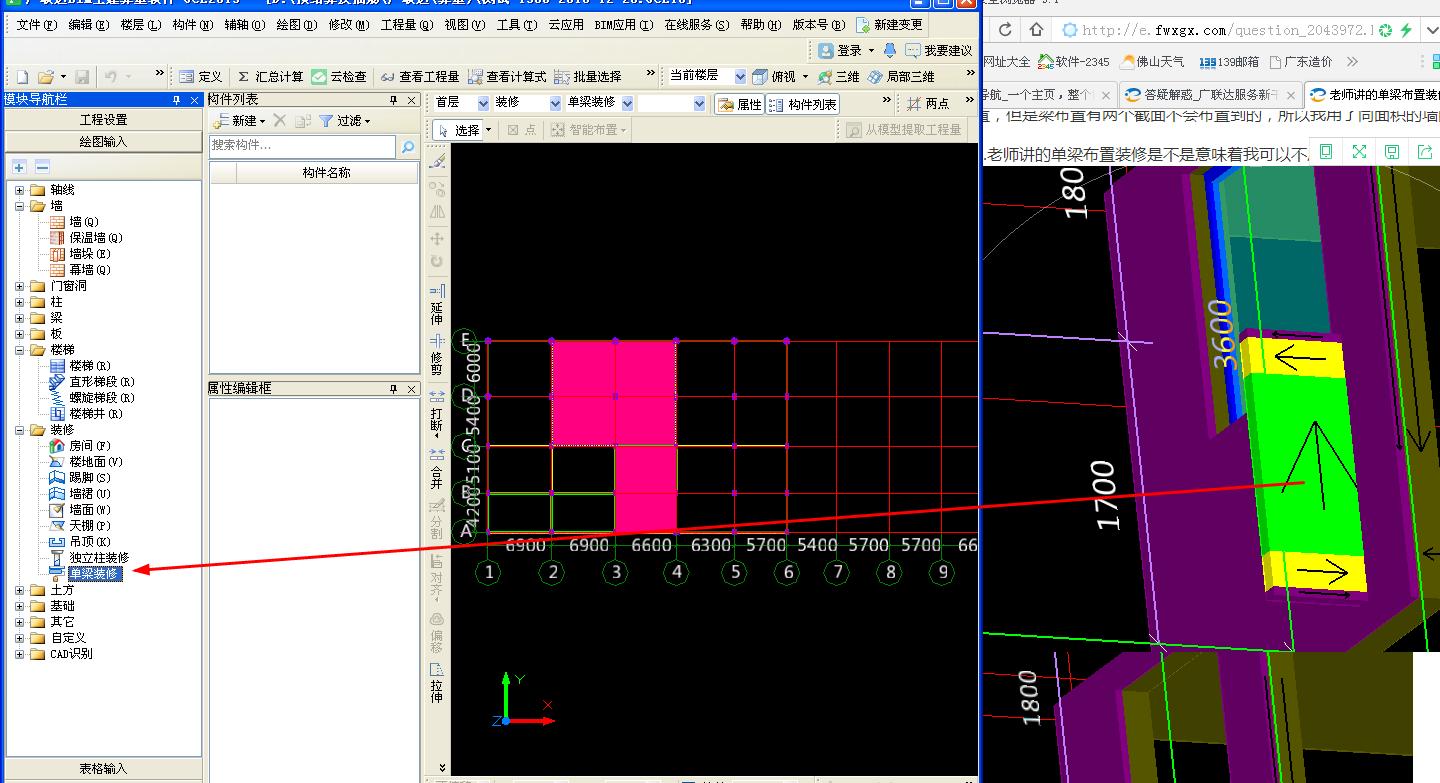Switch to 三维 3D view
Image resolution: width=1440 pixels, height=783 pixels.
(839, 76)
